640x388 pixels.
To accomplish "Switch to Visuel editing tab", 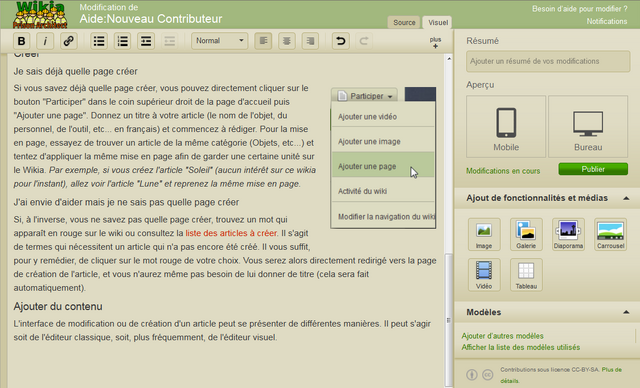I will (438, 22).
